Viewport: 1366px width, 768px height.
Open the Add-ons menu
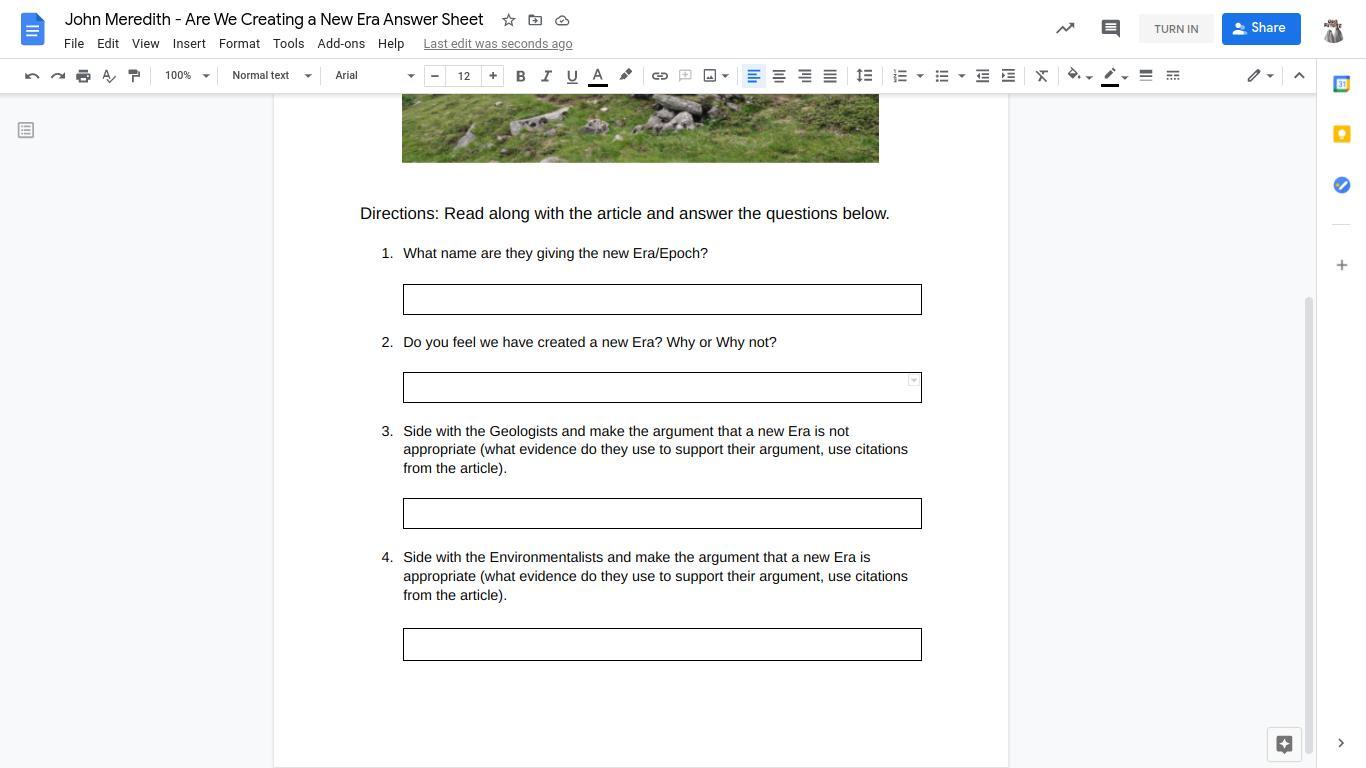point(341,44)
